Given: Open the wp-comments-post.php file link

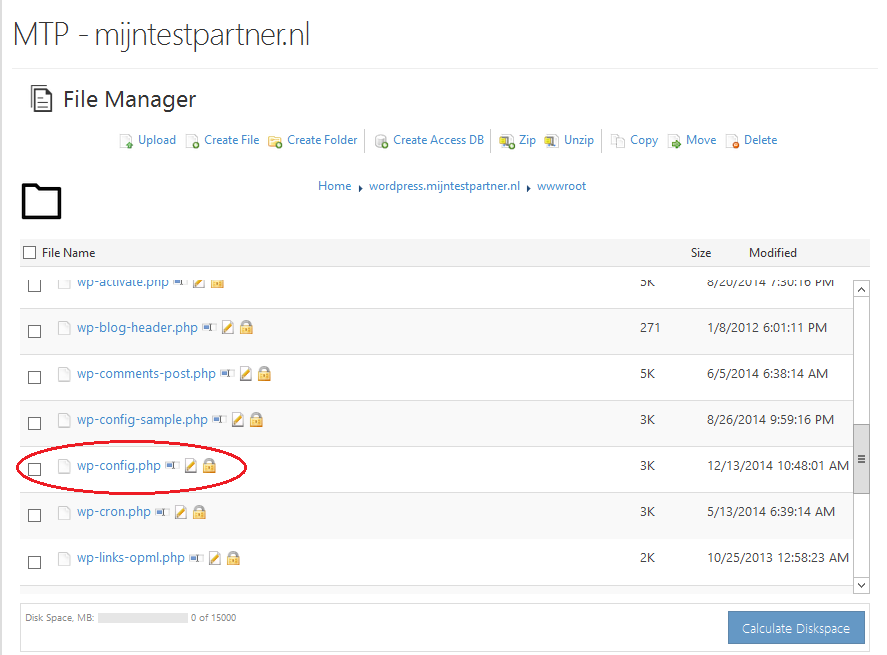Looking at the screenshot, I should click(147, 374).
